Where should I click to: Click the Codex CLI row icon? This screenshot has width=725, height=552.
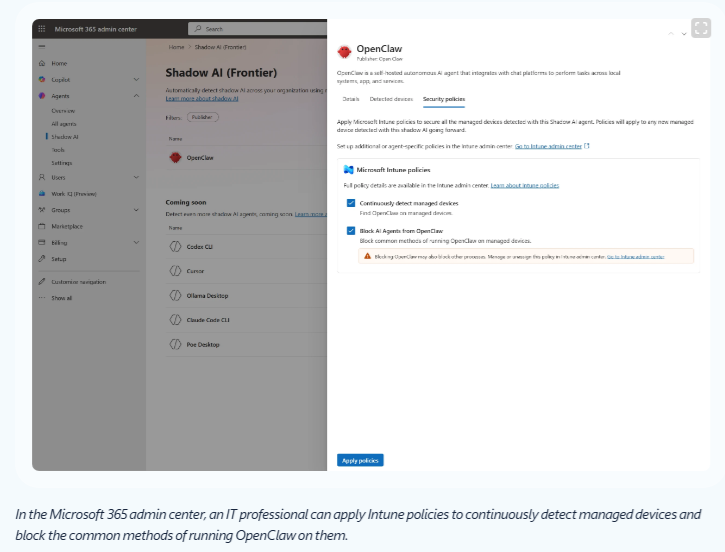coord(175,246)
